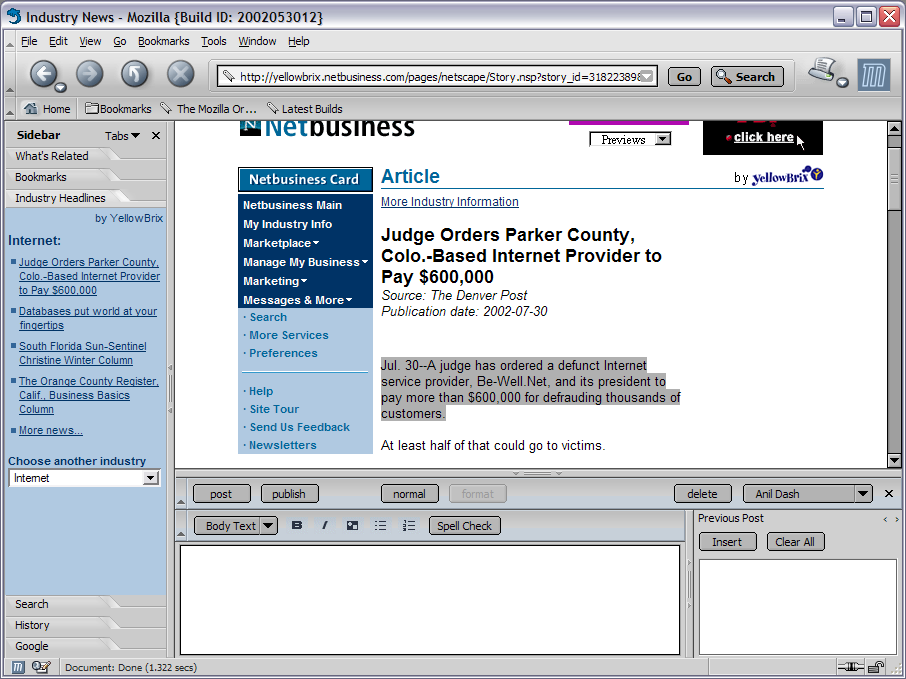Click the Mail icon in status bar
Image resolution: width=906 pixels, height=679 pixels.
click(42, 667)
